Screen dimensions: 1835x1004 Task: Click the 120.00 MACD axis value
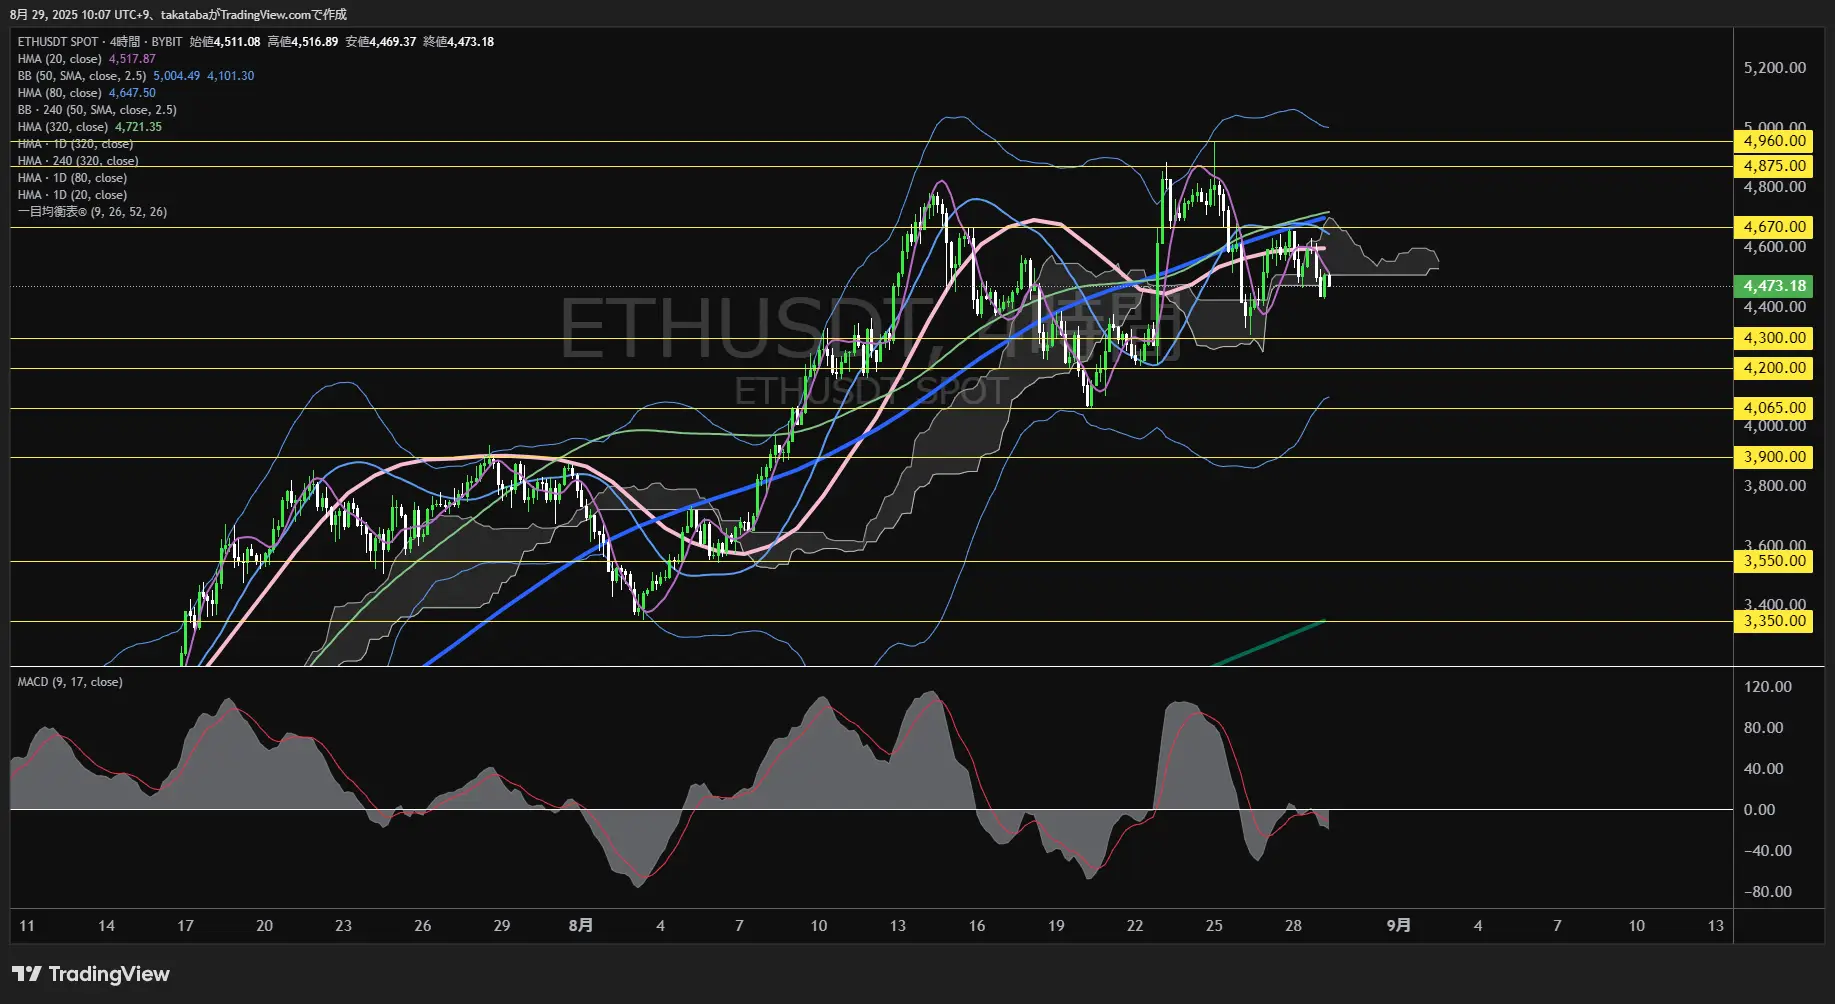pyautogui.click(x=1767, y=687)
